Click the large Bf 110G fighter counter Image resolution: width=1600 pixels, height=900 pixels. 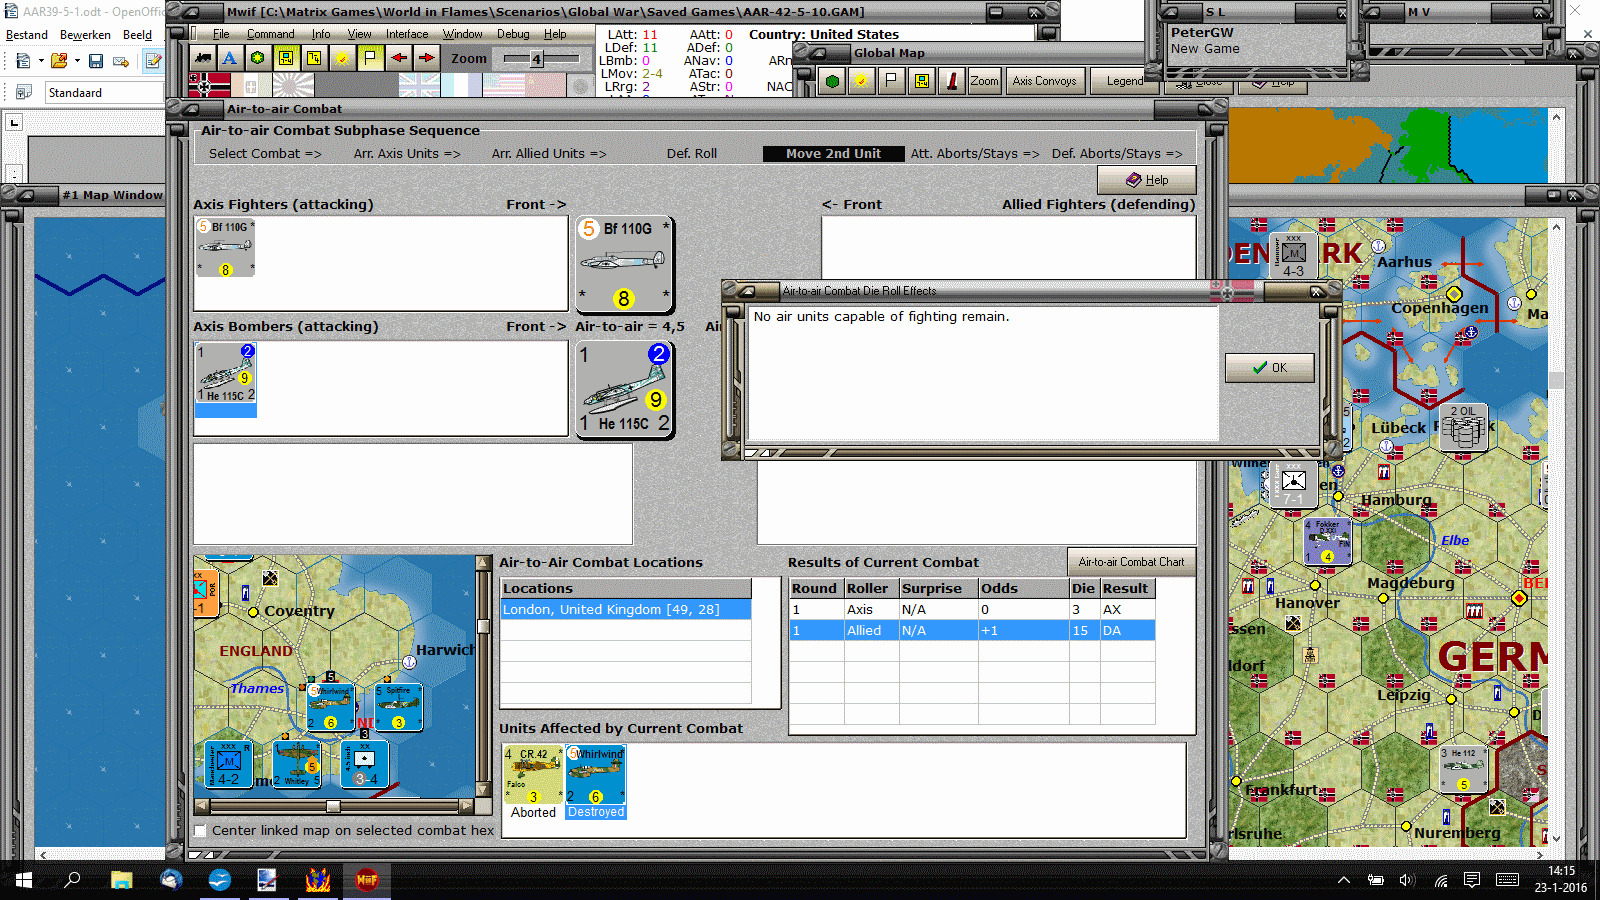click(x=624, y=265)
